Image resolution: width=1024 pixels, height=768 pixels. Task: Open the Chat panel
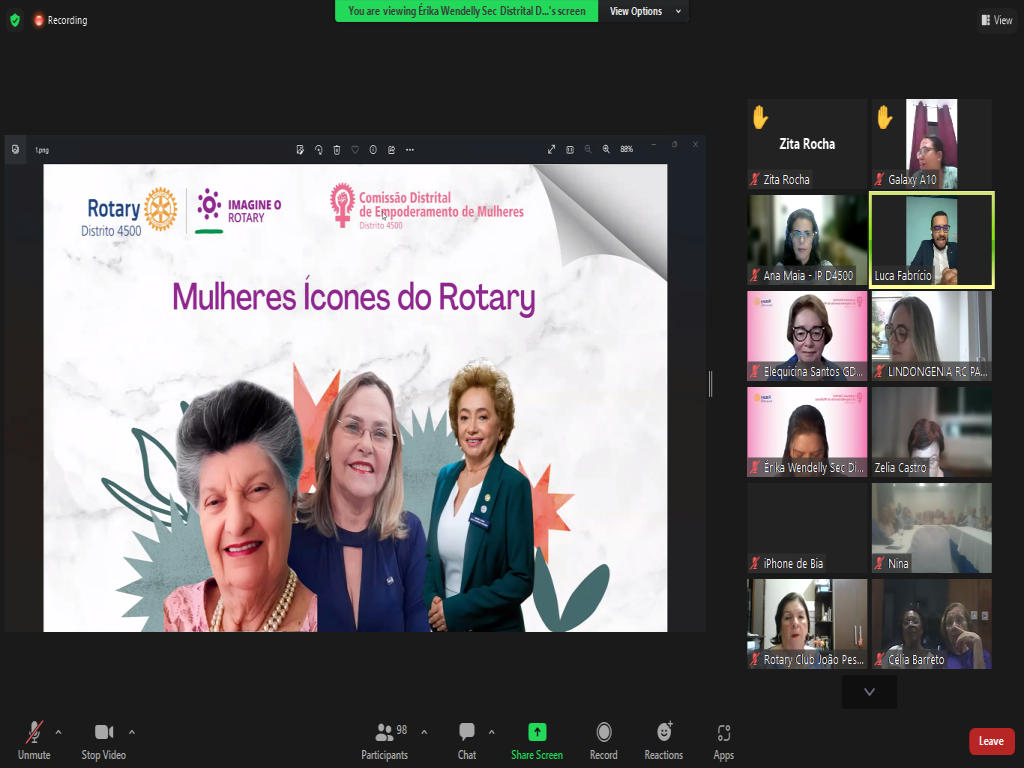tap(467, 738)
